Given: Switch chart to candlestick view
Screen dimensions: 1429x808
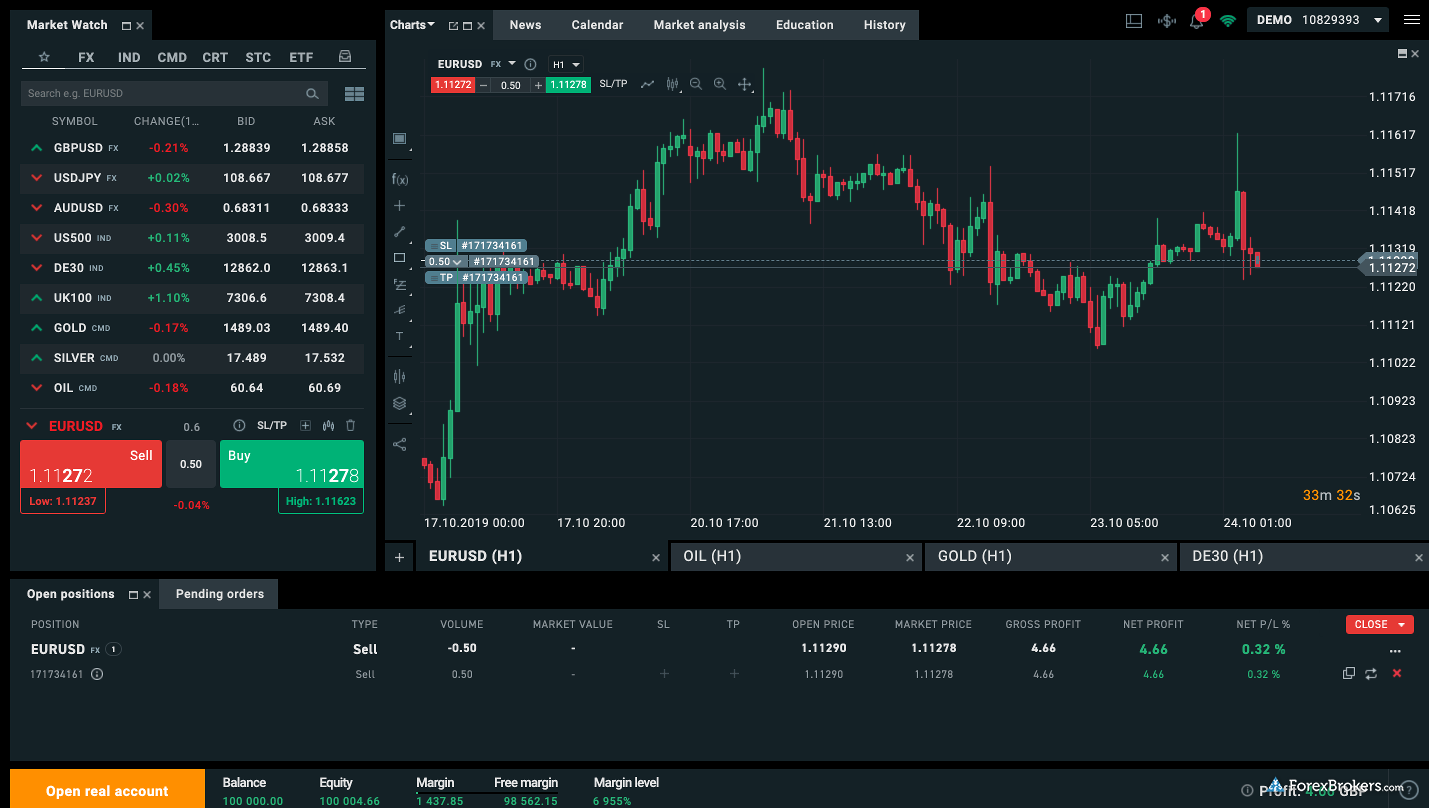Looking at the screenshot, I should point(672,84).
